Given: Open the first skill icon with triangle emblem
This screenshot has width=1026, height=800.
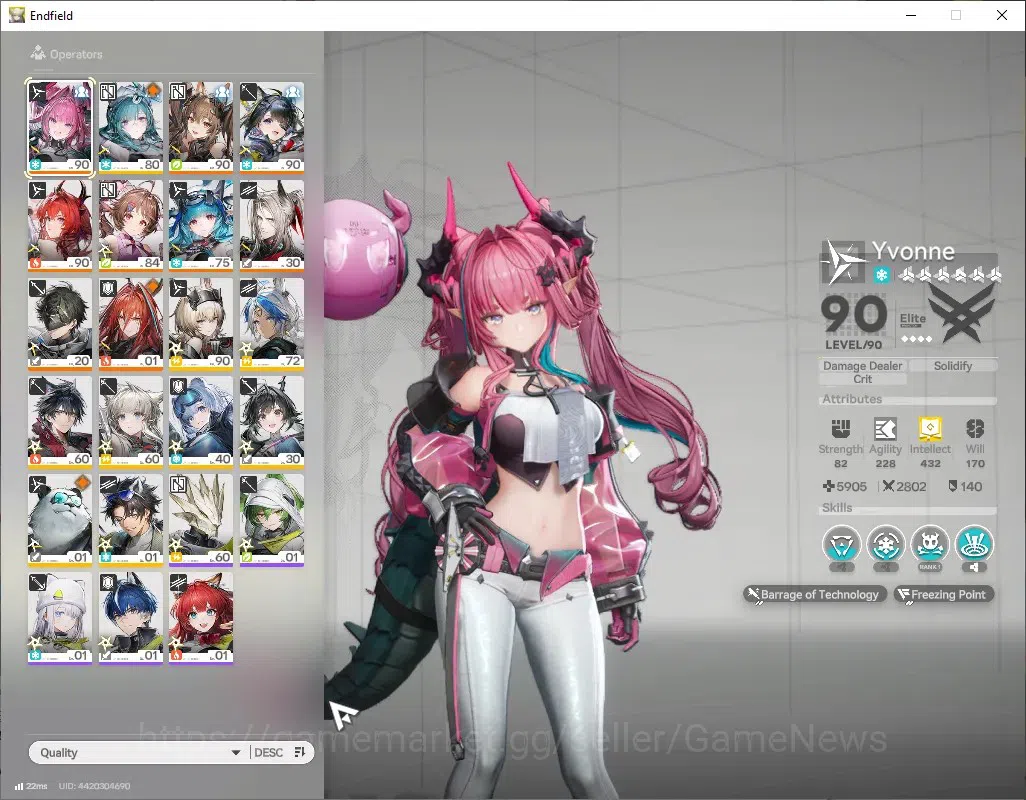Looking at the screenshot, I should coord(841,544).
